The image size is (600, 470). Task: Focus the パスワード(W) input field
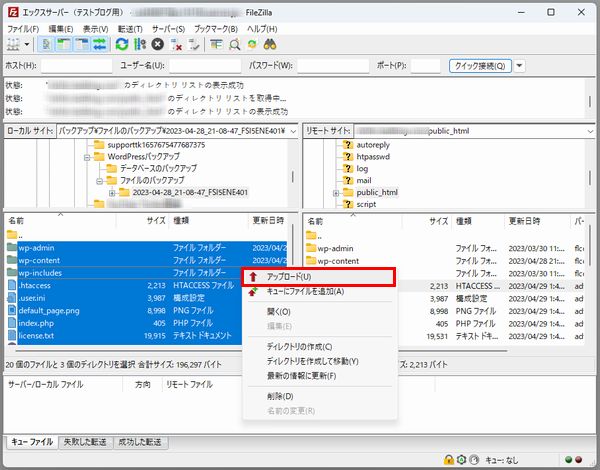point(333,66)
